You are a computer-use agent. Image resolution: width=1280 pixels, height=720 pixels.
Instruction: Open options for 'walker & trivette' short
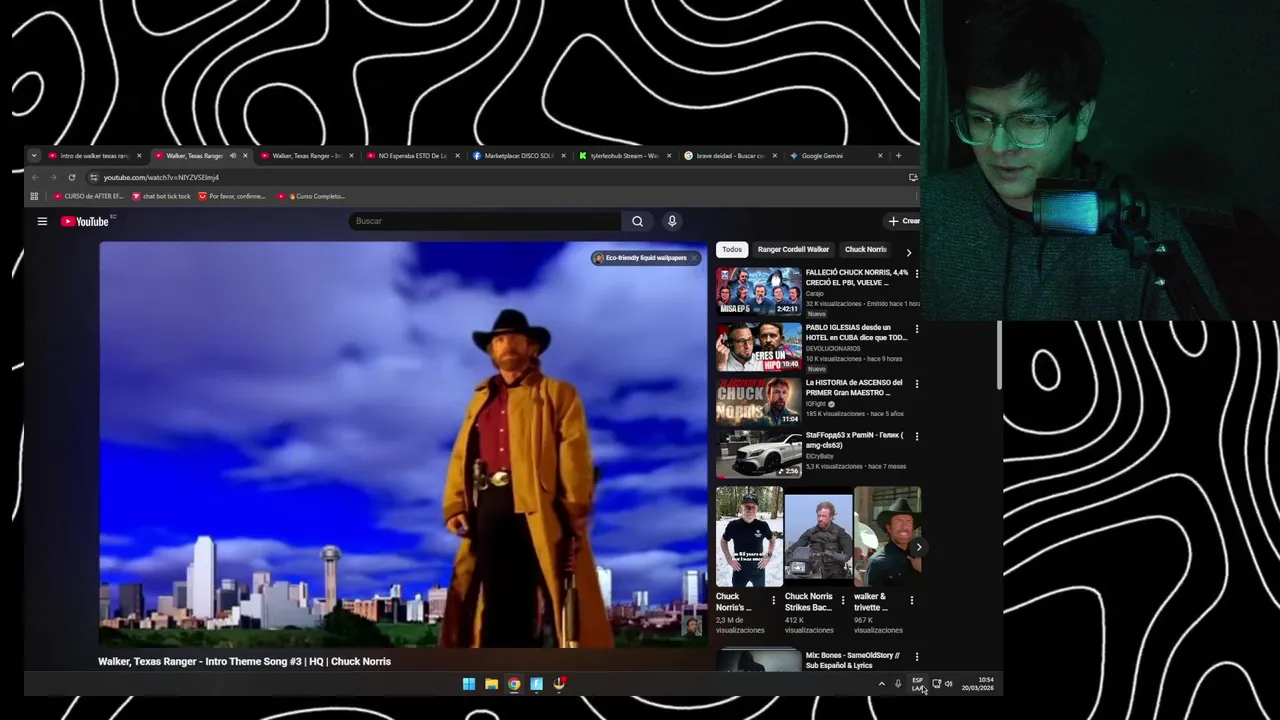tap(911, 601)
